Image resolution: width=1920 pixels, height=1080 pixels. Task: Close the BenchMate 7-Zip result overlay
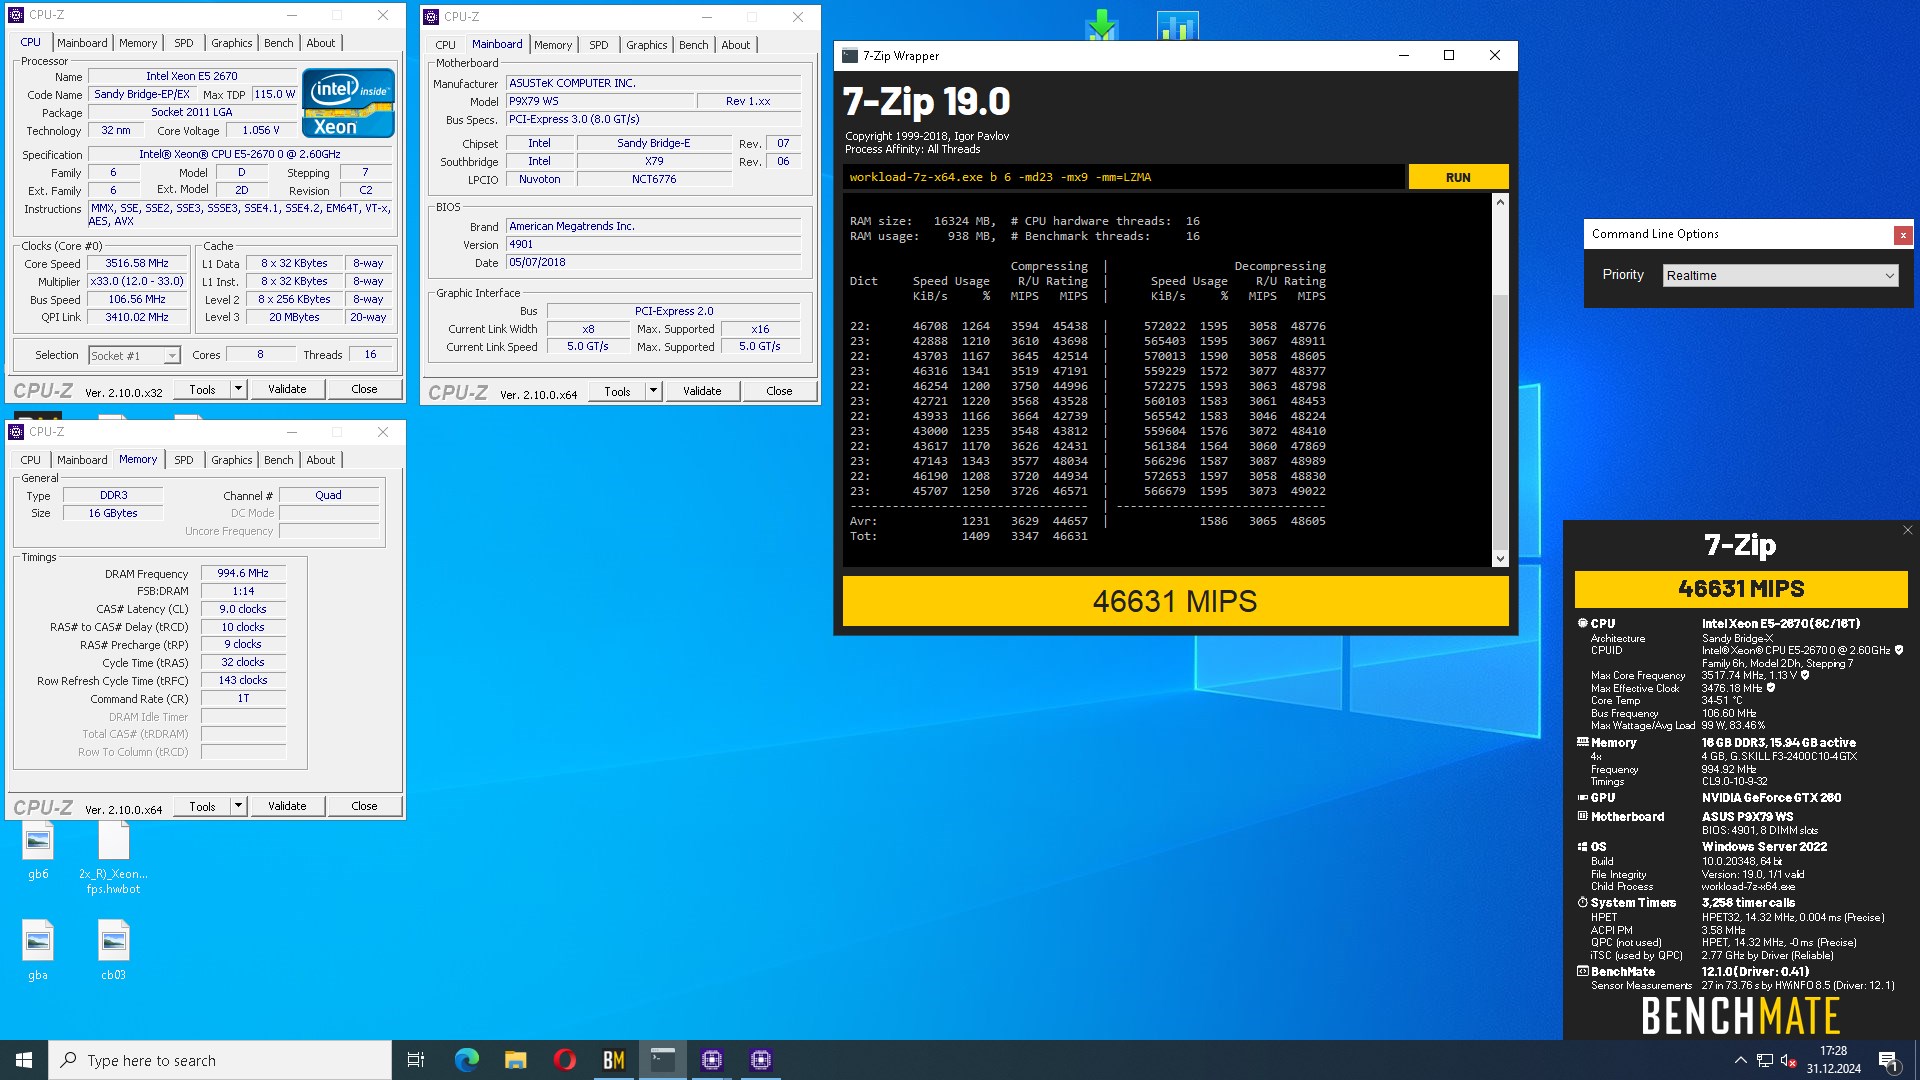pyautogui.click(x=1907, y=530)
